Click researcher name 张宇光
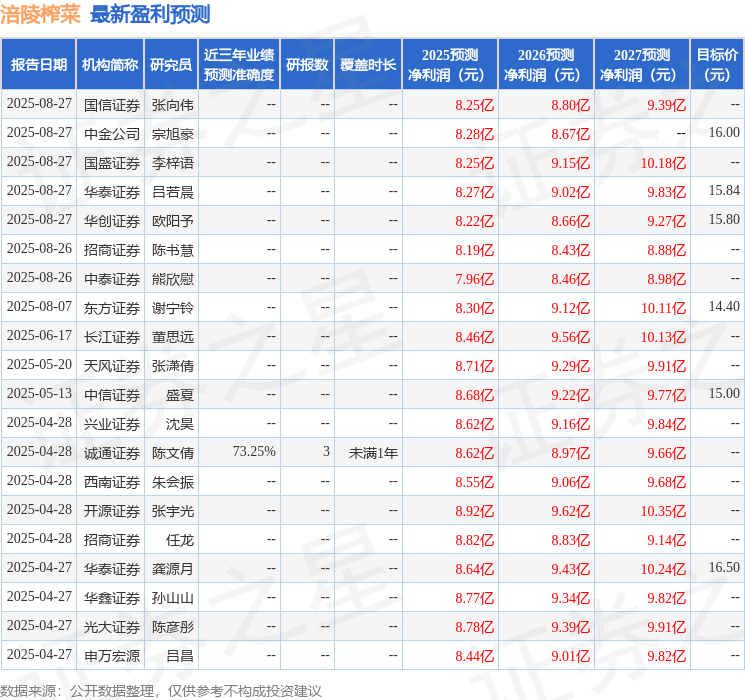This screenshot has width=745, height=700. click(172, 511)
